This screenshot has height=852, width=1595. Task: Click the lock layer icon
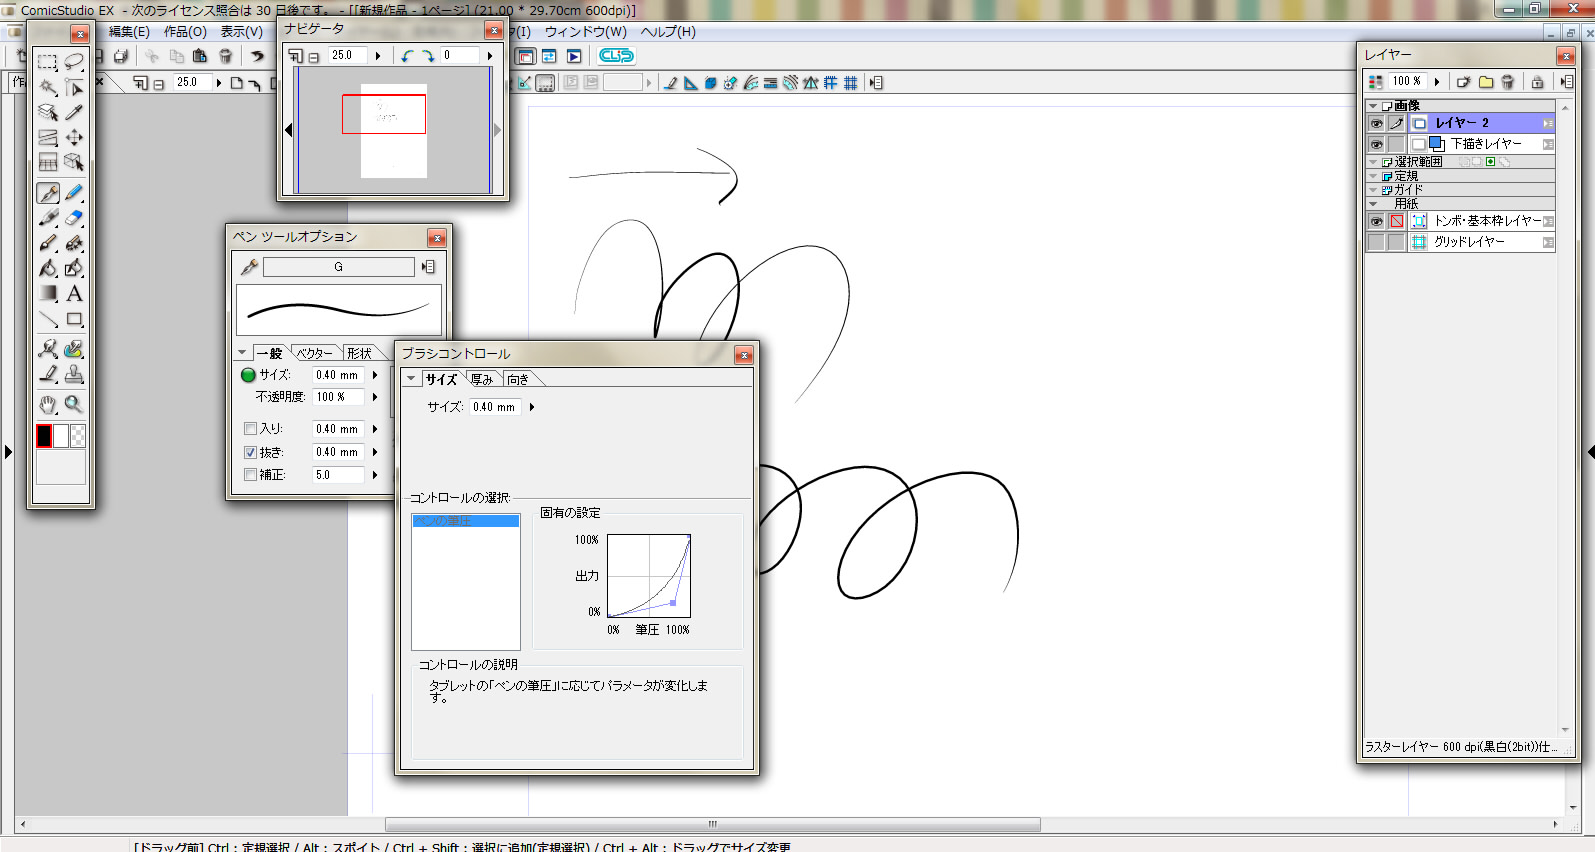(1537, 82)
